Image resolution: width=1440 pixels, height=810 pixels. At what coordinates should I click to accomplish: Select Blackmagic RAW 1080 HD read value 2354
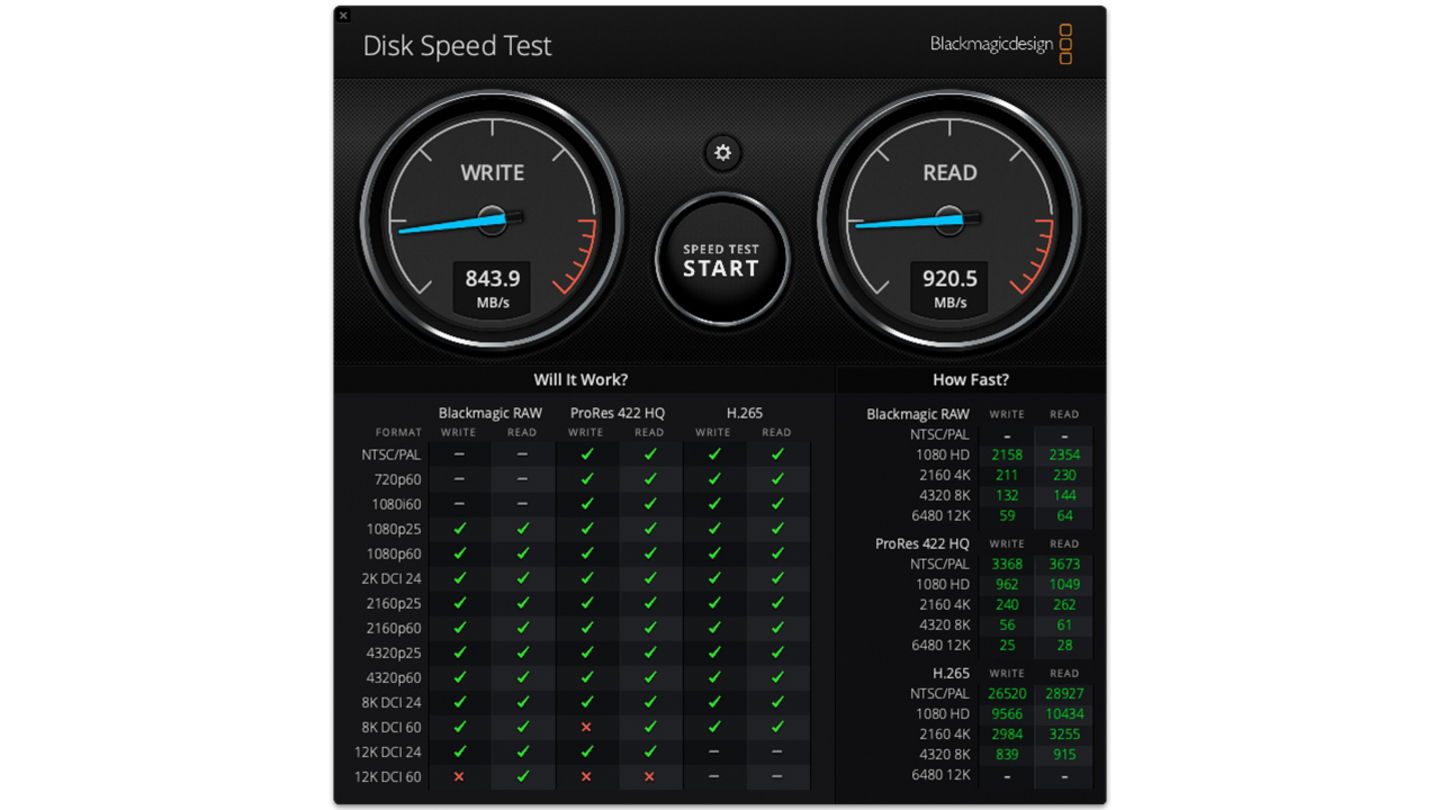1064,454
